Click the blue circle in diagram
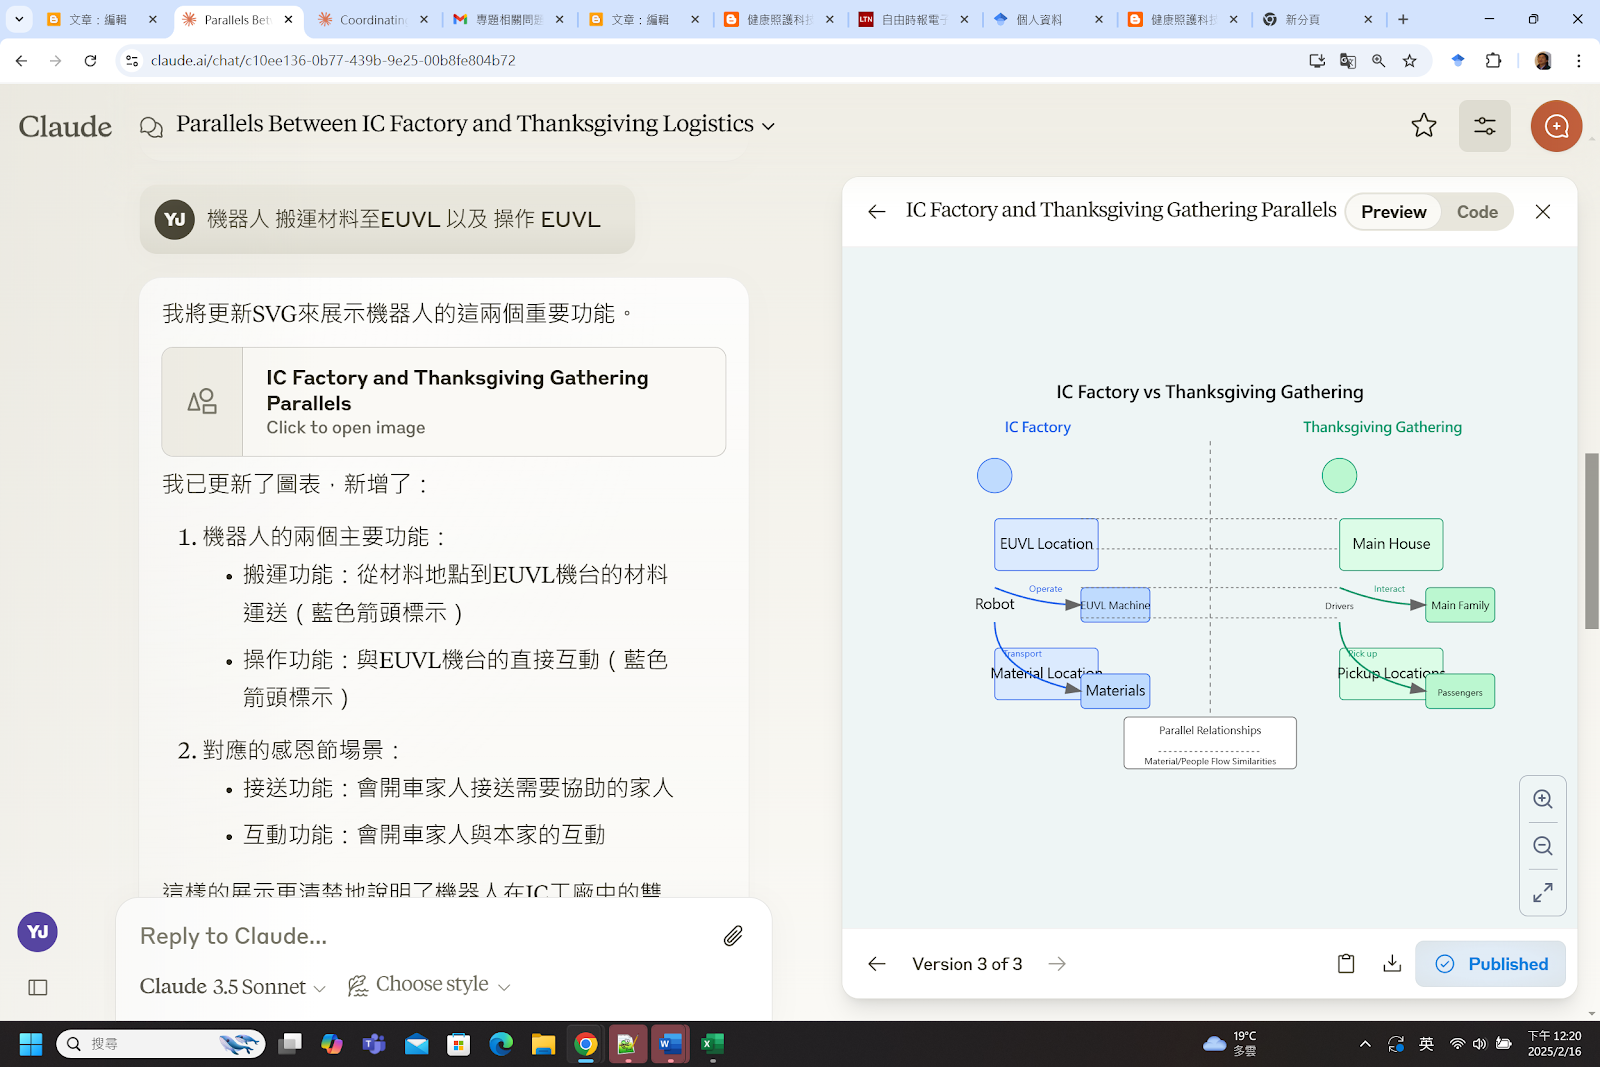The height and width of the screenshot is (1067, 1600). (994, 476)
